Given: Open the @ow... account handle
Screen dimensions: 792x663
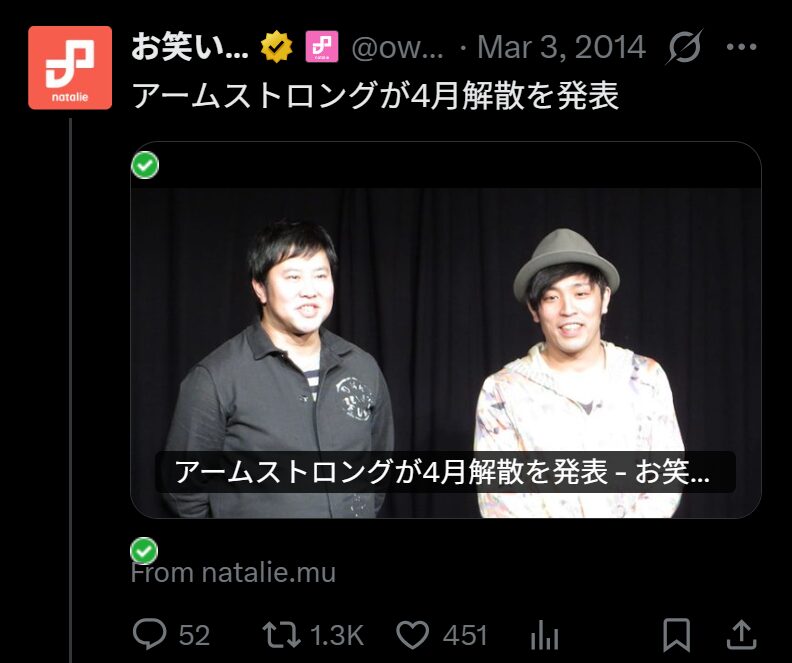Looking at the screenshot, I should click(x=398, y=47).
